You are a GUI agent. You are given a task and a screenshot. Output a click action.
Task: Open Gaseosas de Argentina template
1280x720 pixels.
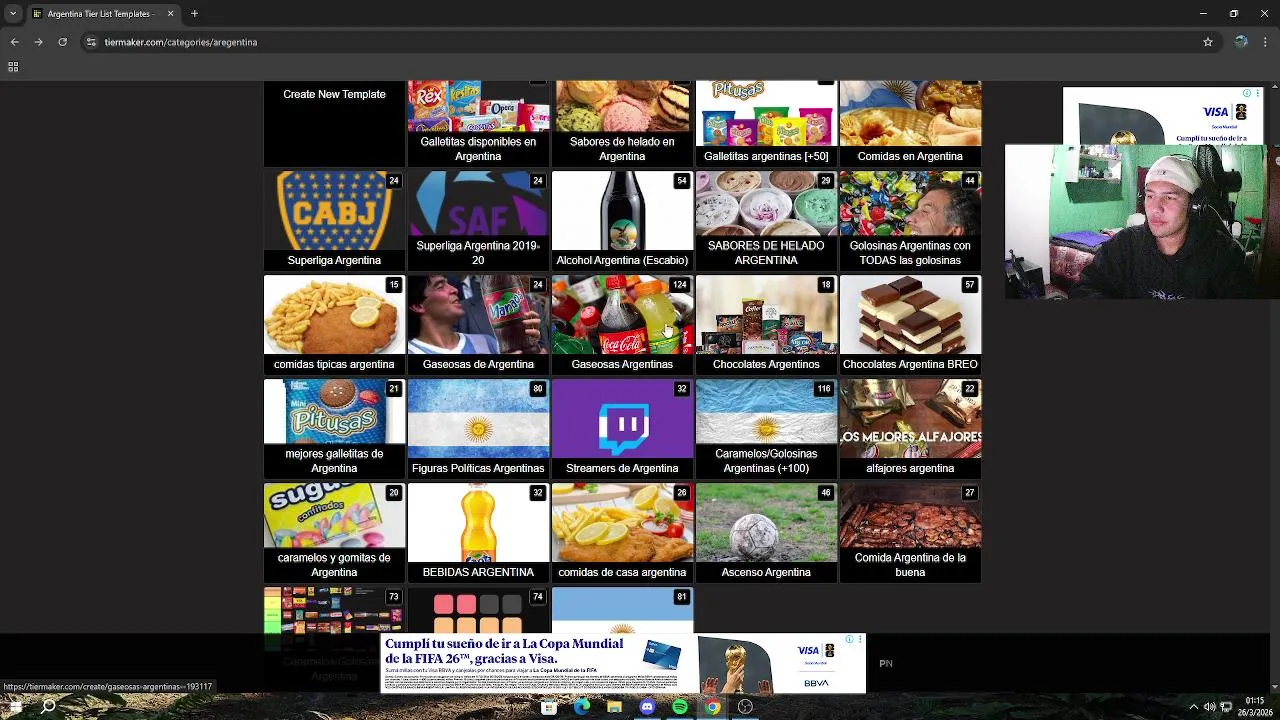click(x=478, y=324)
